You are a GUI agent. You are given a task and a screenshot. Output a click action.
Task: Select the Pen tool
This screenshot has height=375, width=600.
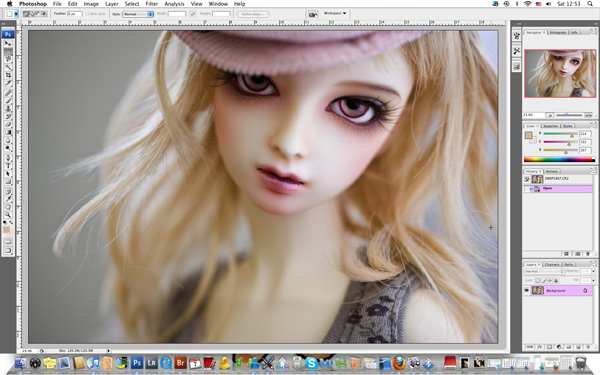click(x=8, y=158)
